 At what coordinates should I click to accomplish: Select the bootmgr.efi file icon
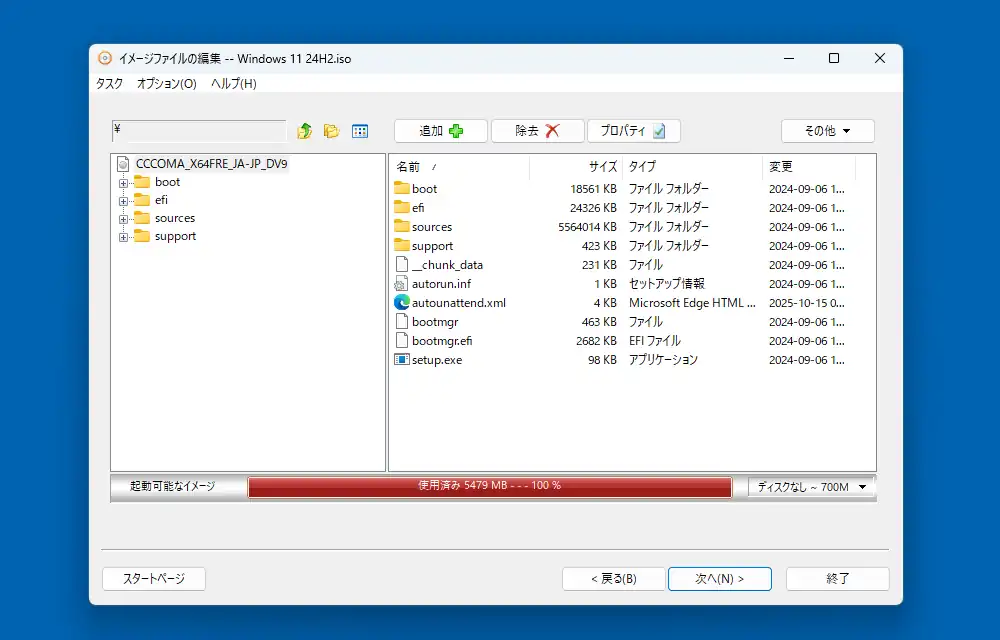tap(402, 340)
